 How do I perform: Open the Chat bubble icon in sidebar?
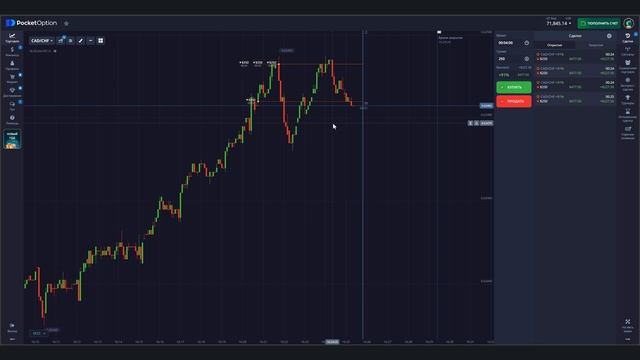point(12,106)
